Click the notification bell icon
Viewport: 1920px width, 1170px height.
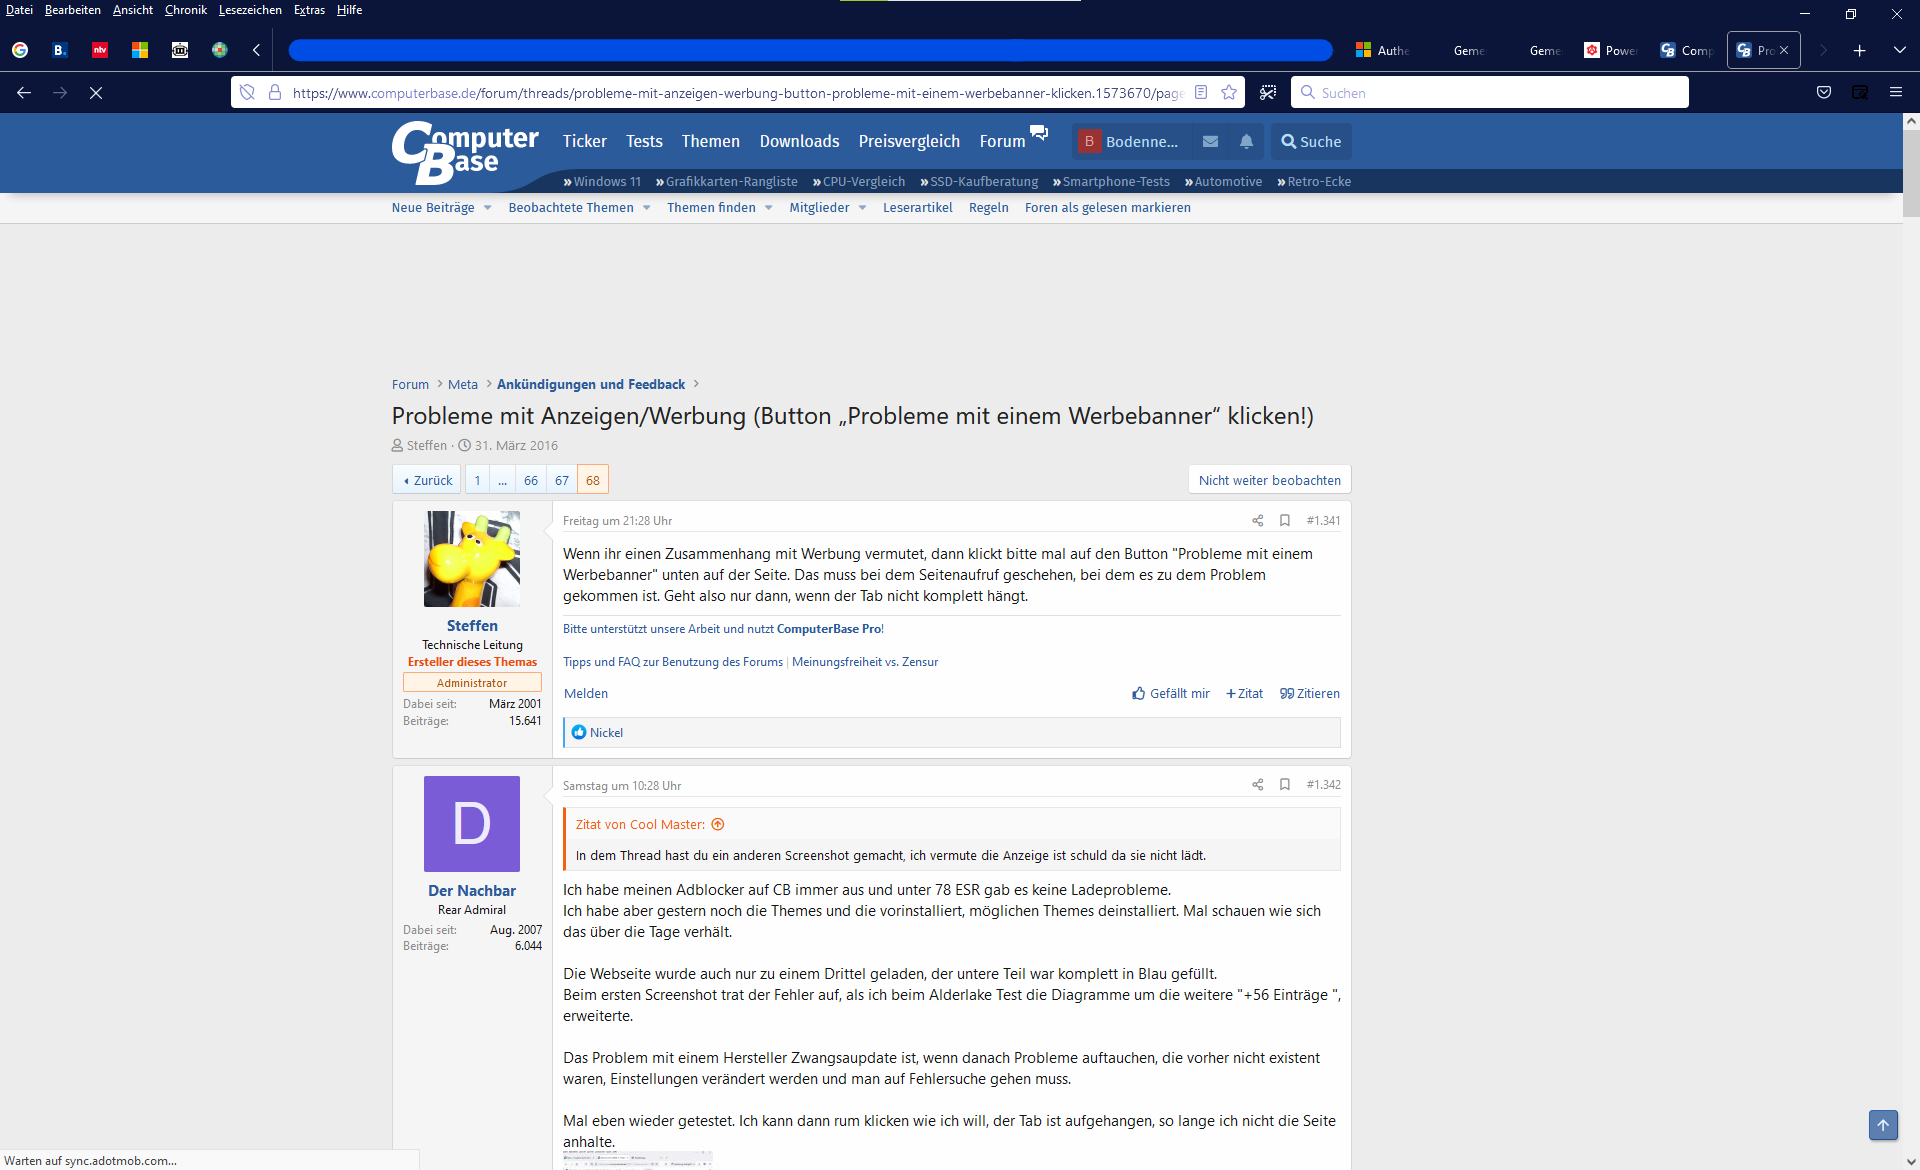coord(1246,142)
